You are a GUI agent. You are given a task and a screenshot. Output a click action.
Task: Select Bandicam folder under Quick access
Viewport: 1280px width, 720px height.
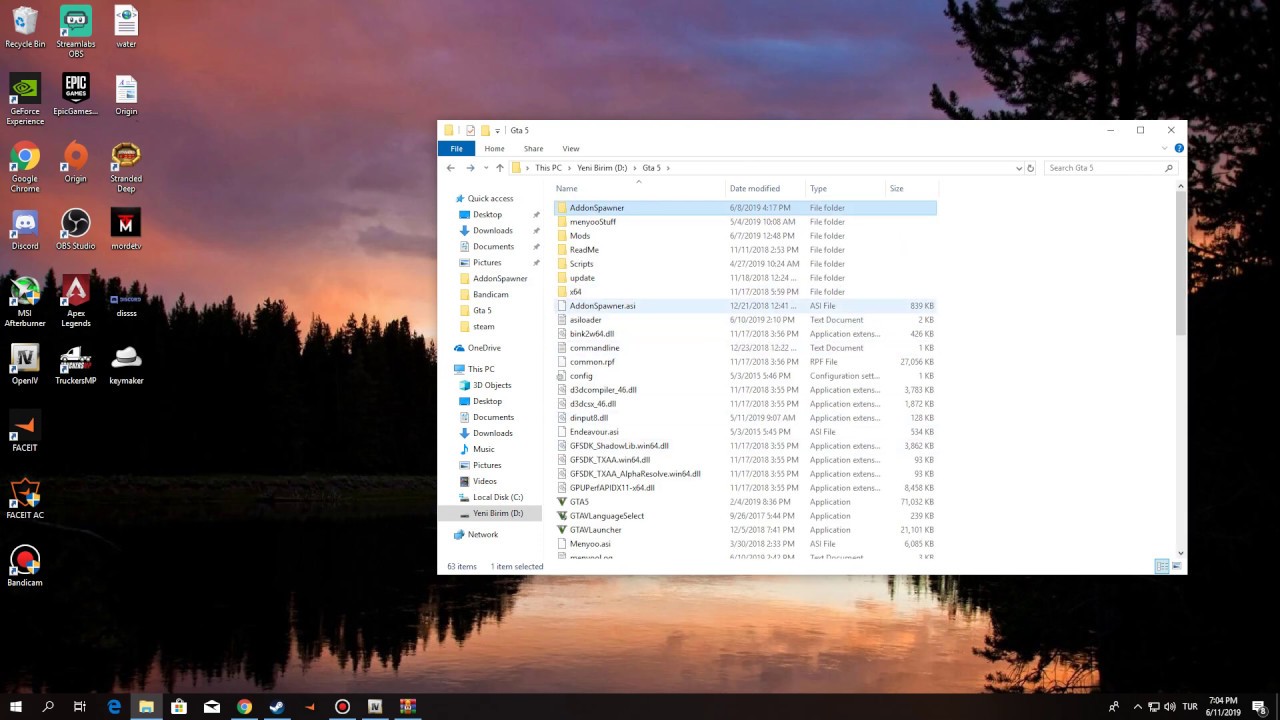coord(490,294)
